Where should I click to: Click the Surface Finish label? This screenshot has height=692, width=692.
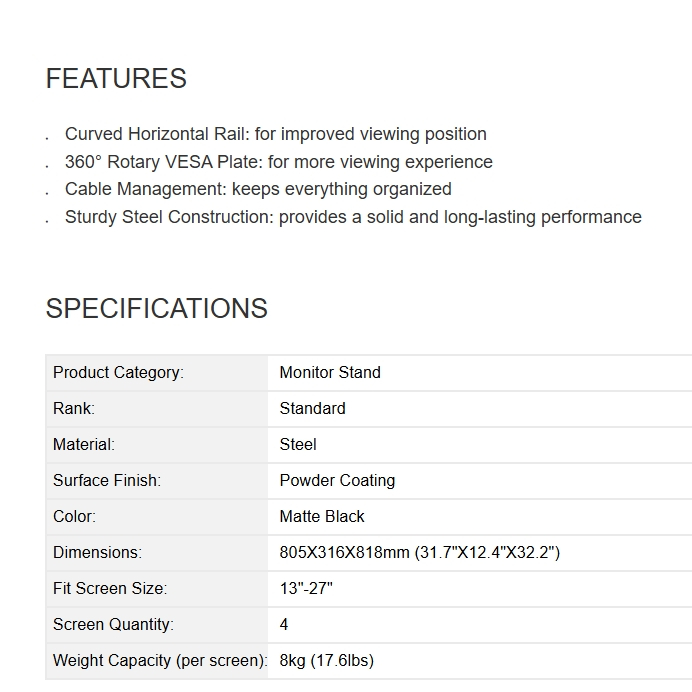tap(107, 481)
